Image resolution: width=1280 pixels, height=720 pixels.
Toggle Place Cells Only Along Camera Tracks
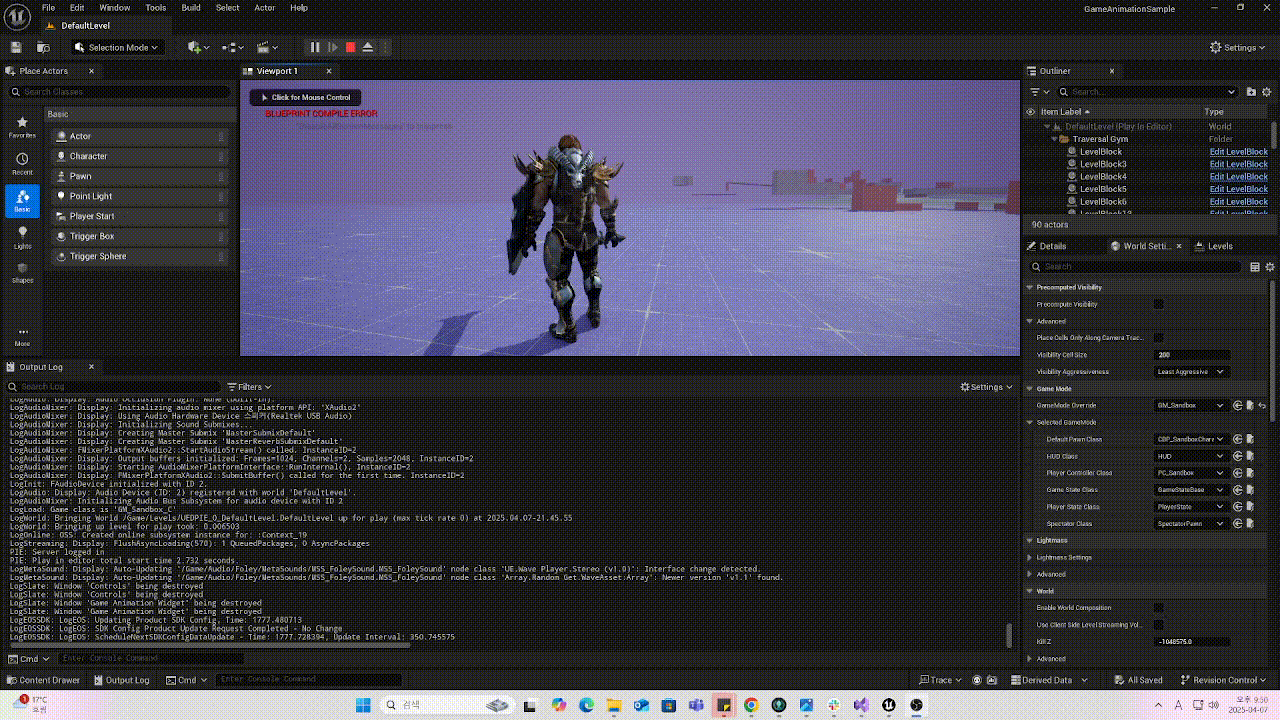click(x=1159, y=338)
